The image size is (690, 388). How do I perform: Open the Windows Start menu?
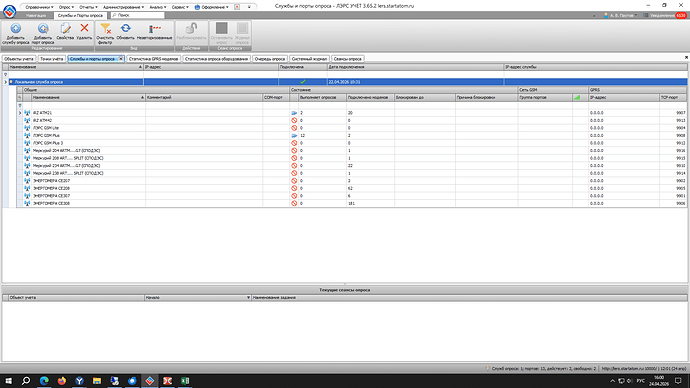pos(8,381)
